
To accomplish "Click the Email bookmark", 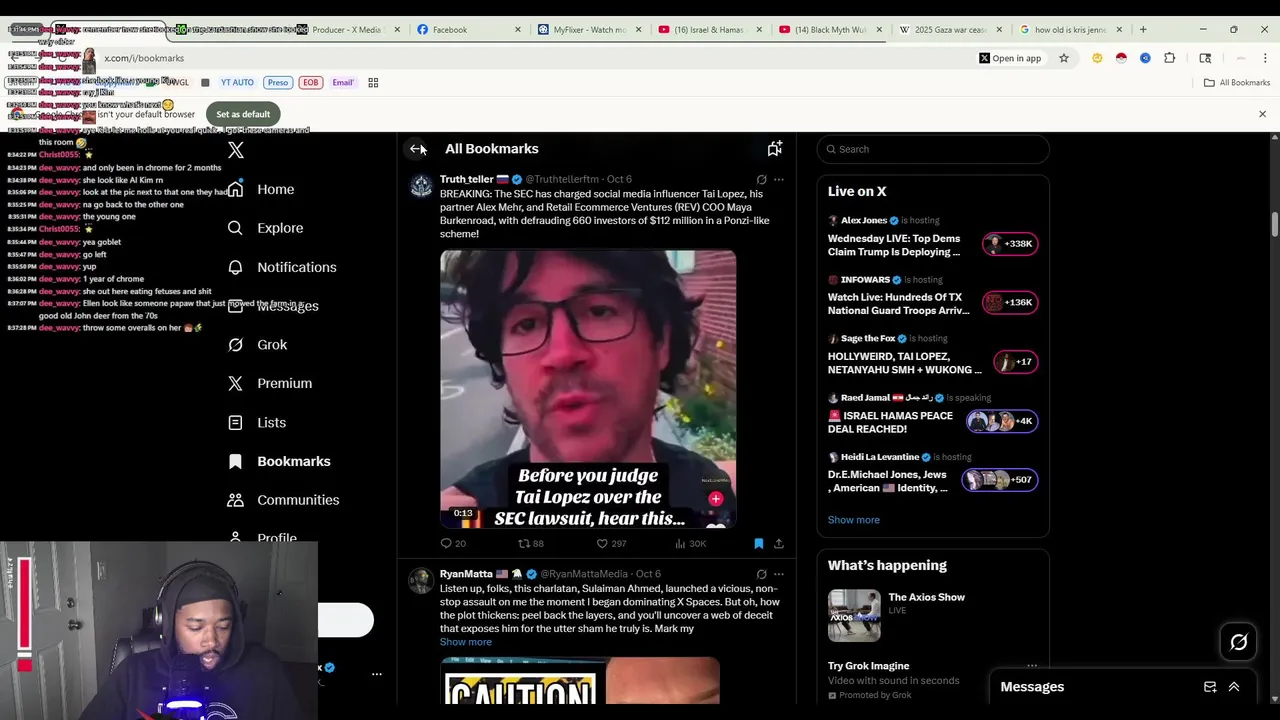I will [x=343, y=83].
